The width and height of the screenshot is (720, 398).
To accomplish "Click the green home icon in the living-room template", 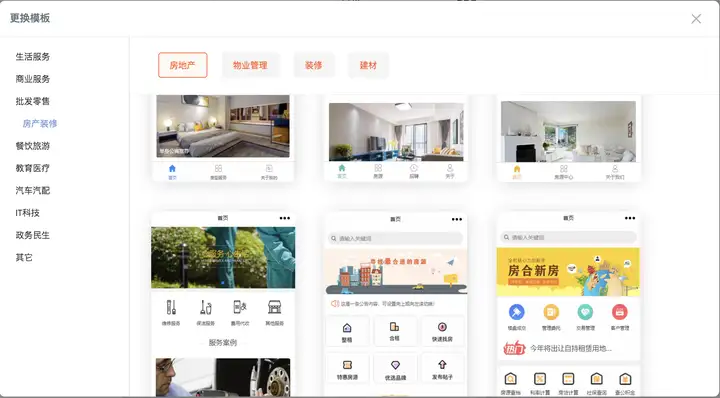I will click(342, 168).
